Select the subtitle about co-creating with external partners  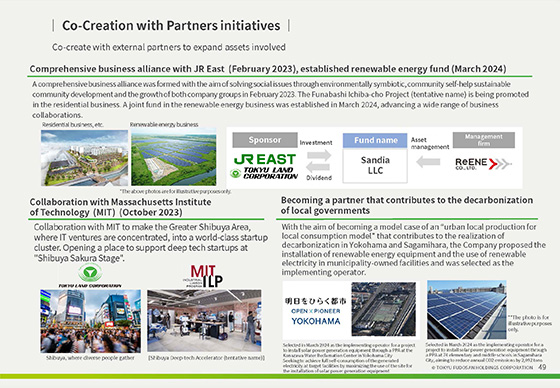pos(169,47)
